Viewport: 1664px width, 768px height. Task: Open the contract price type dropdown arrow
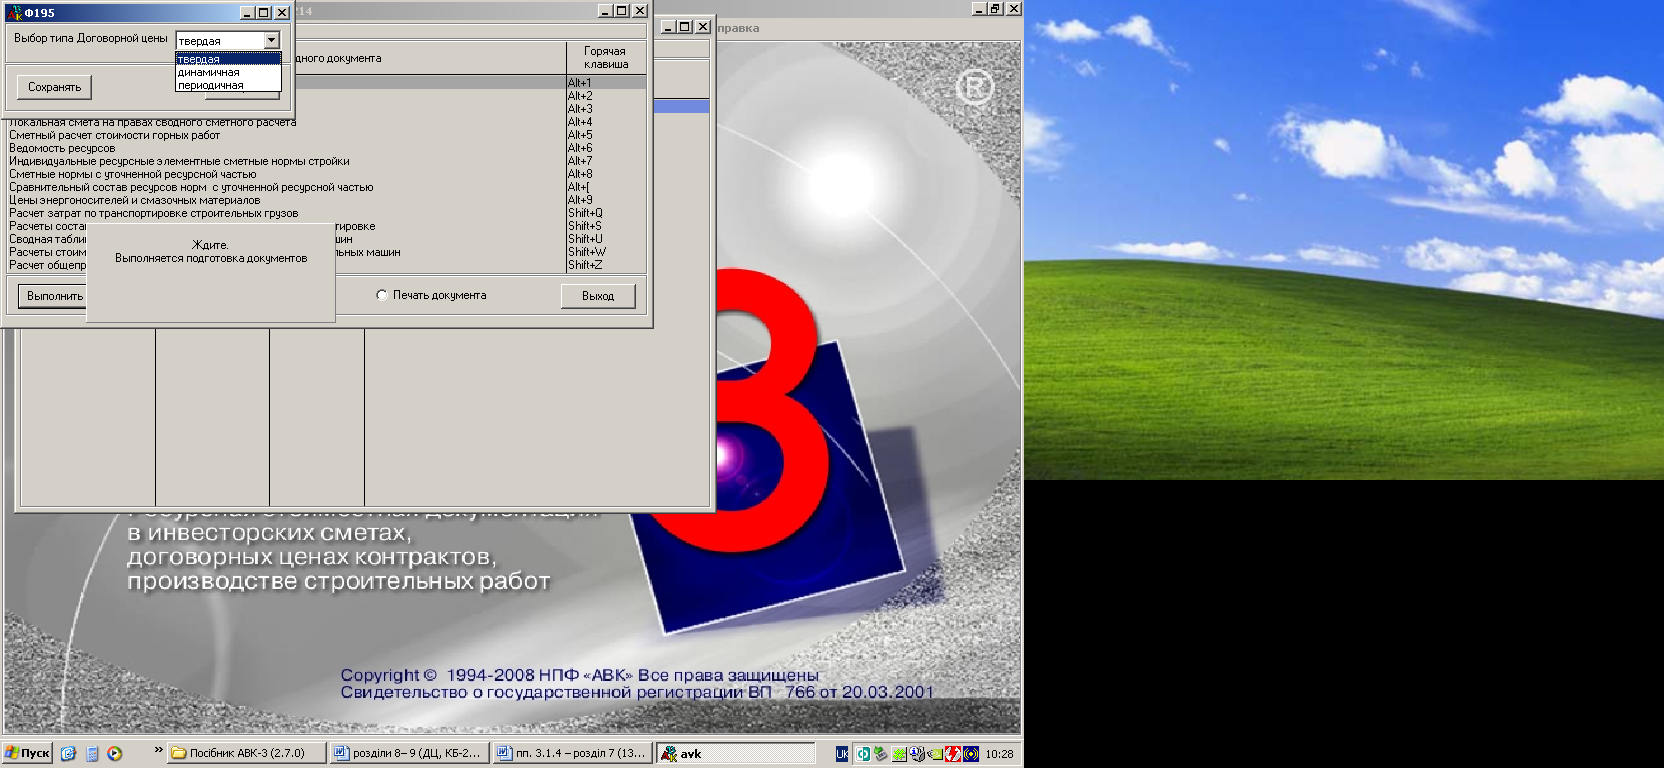coord(271,40)
